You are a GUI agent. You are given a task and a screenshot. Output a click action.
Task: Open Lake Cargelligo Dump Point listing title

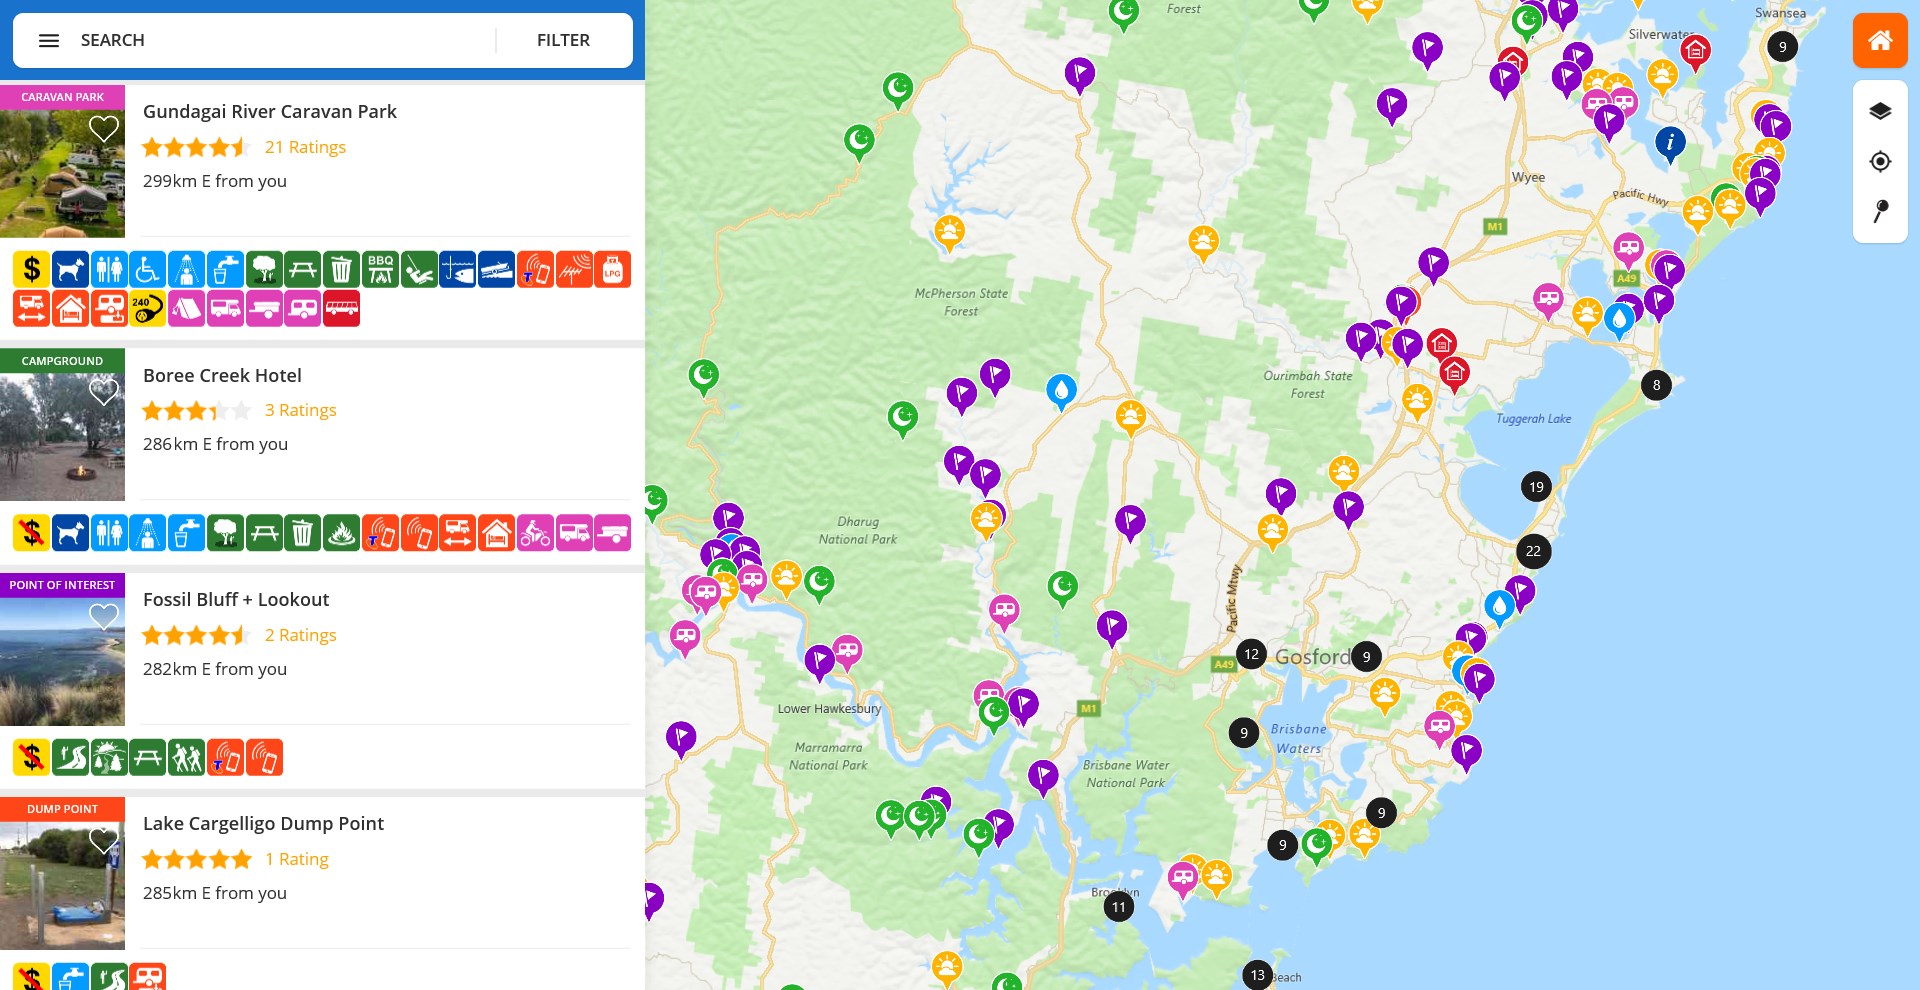tap(263, 823)
